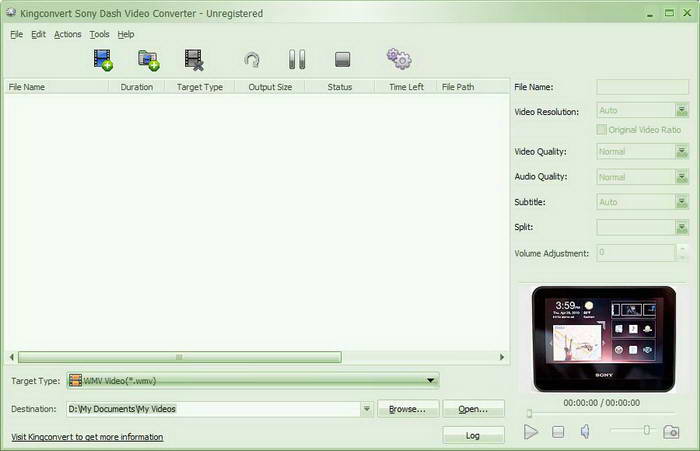Take a snapshot with the camera folder icon
Image resolution: width=700 pixels, height=451 pixels.
[671, 432]
